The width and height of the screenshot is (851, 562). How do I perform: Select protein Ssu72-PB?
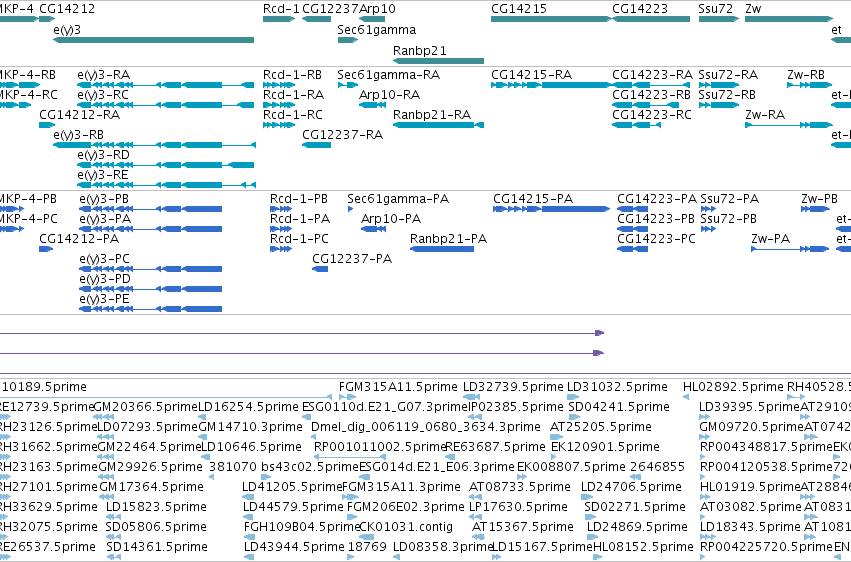click(x=708, y=229)
